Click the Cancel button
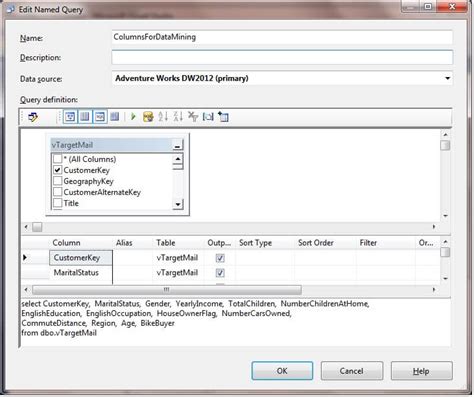This screenshot has width=474, height=397. pyautogui.click(x=352, y=371)
